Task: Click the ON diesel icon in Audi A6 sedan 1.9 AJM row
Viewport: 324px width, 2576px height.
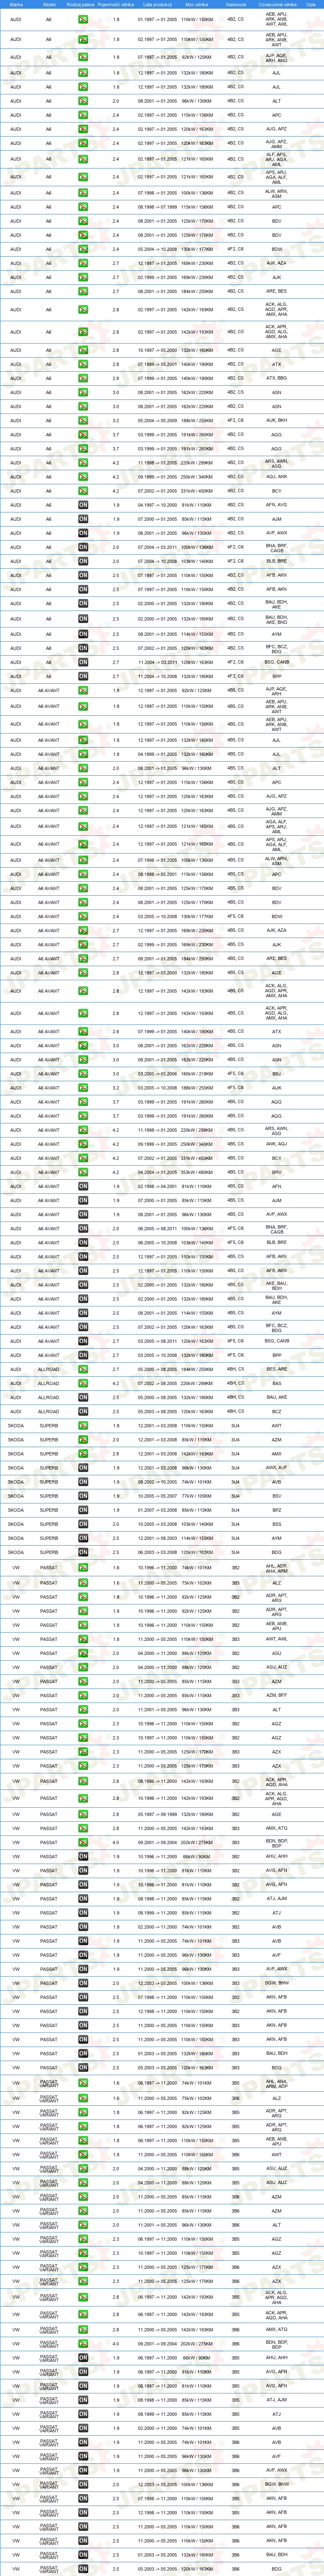Action: 83,519
